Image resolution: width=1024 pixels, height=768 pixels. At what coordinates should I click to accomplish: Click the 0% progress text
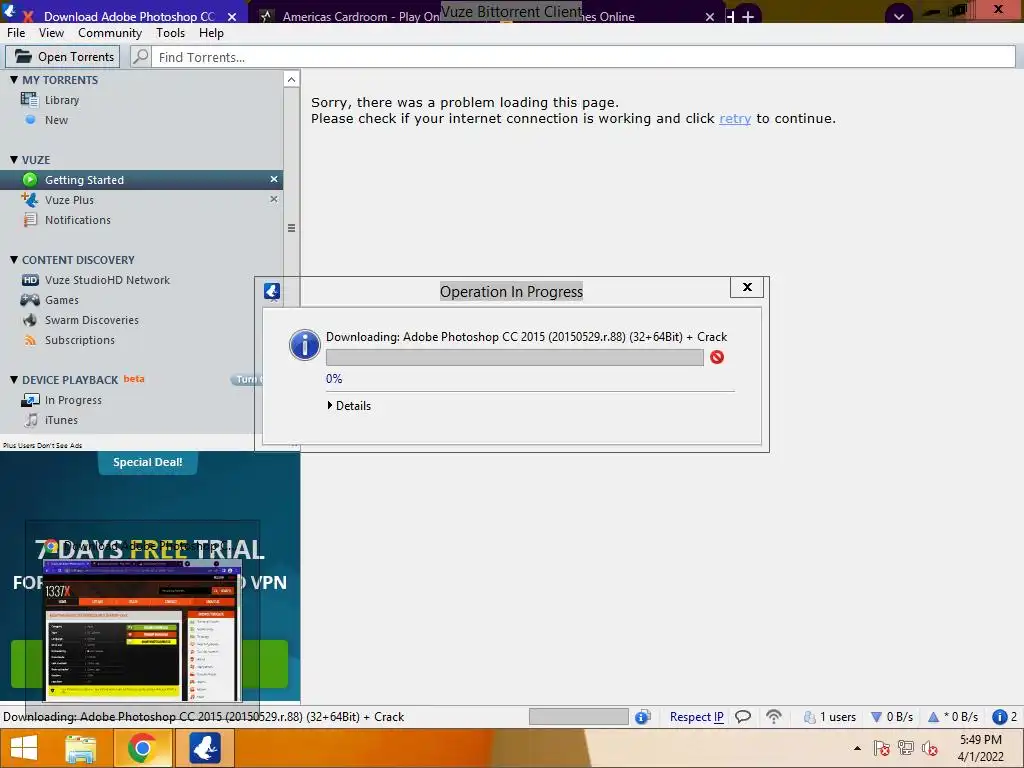click(x=334, y=379)
